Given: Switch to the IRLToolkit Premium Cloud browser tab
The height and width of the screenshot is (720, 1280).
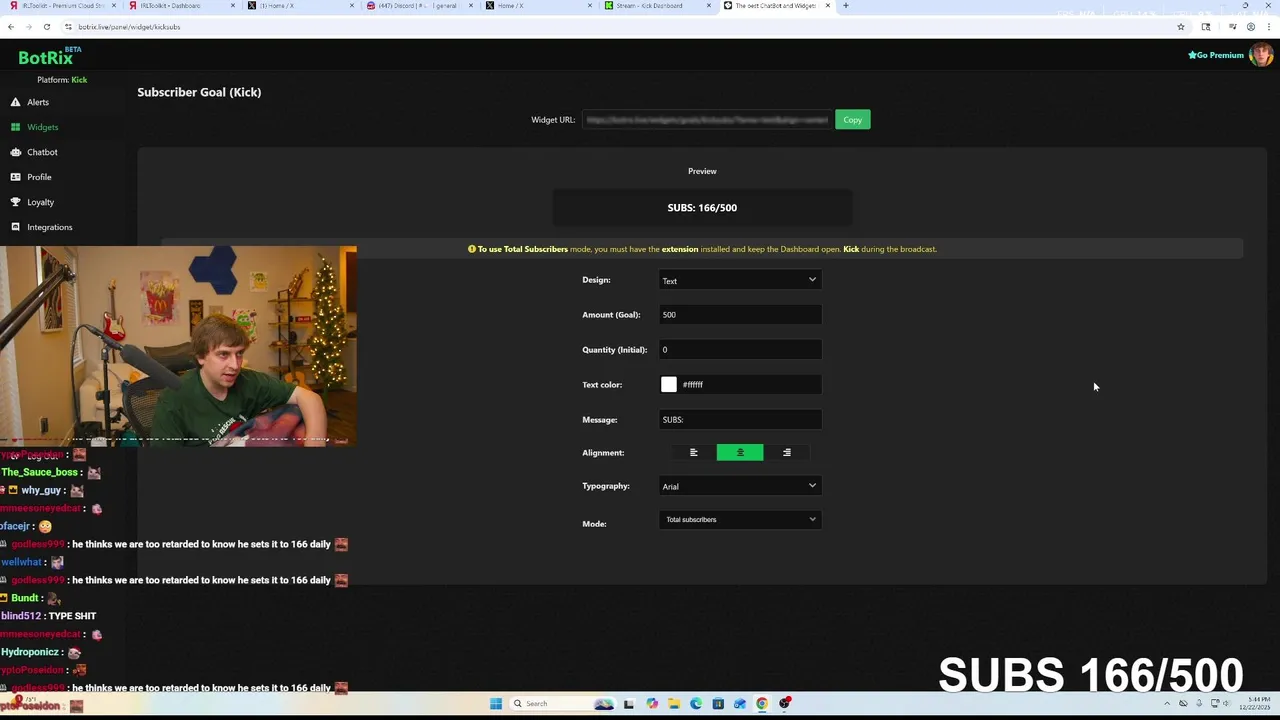Looking at the screenshot, I should [x=60, y=6].
